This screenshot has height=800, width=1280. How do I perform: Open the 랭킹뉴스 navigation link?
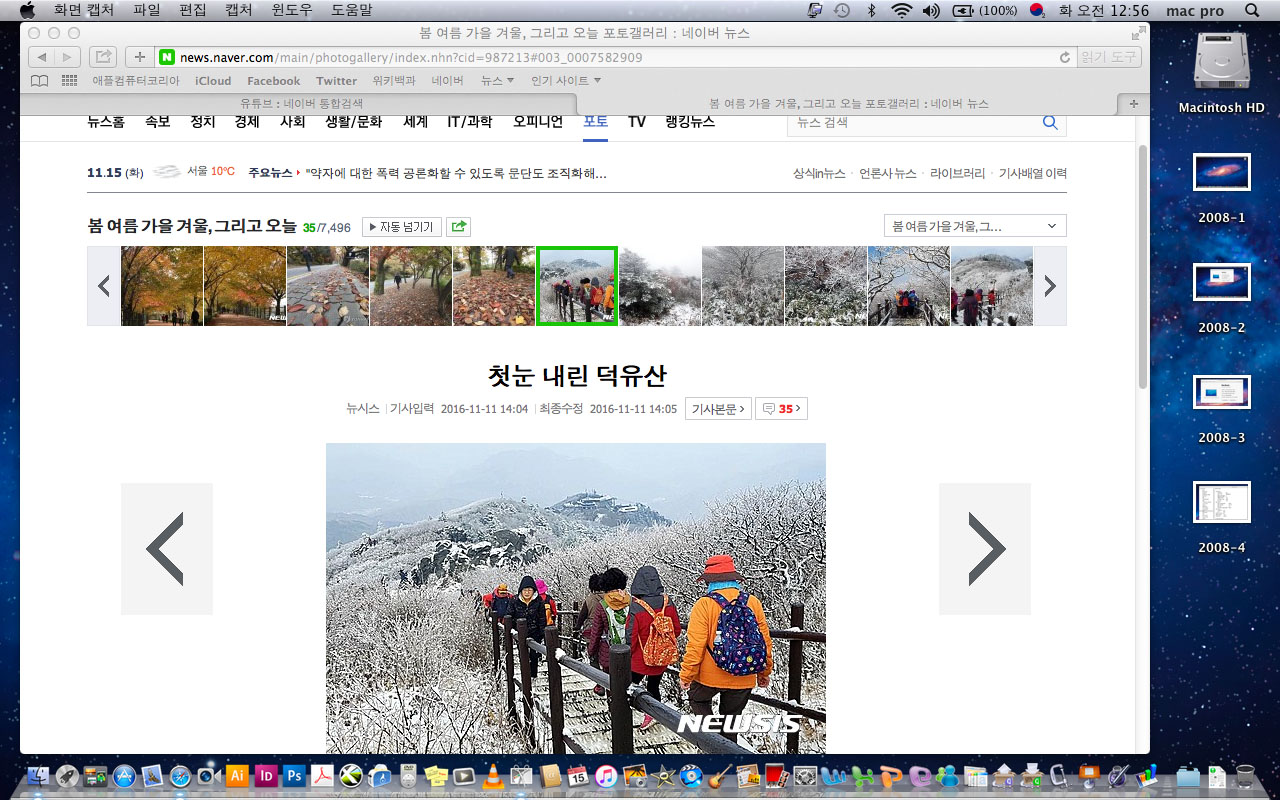click(x=690, y=122)
